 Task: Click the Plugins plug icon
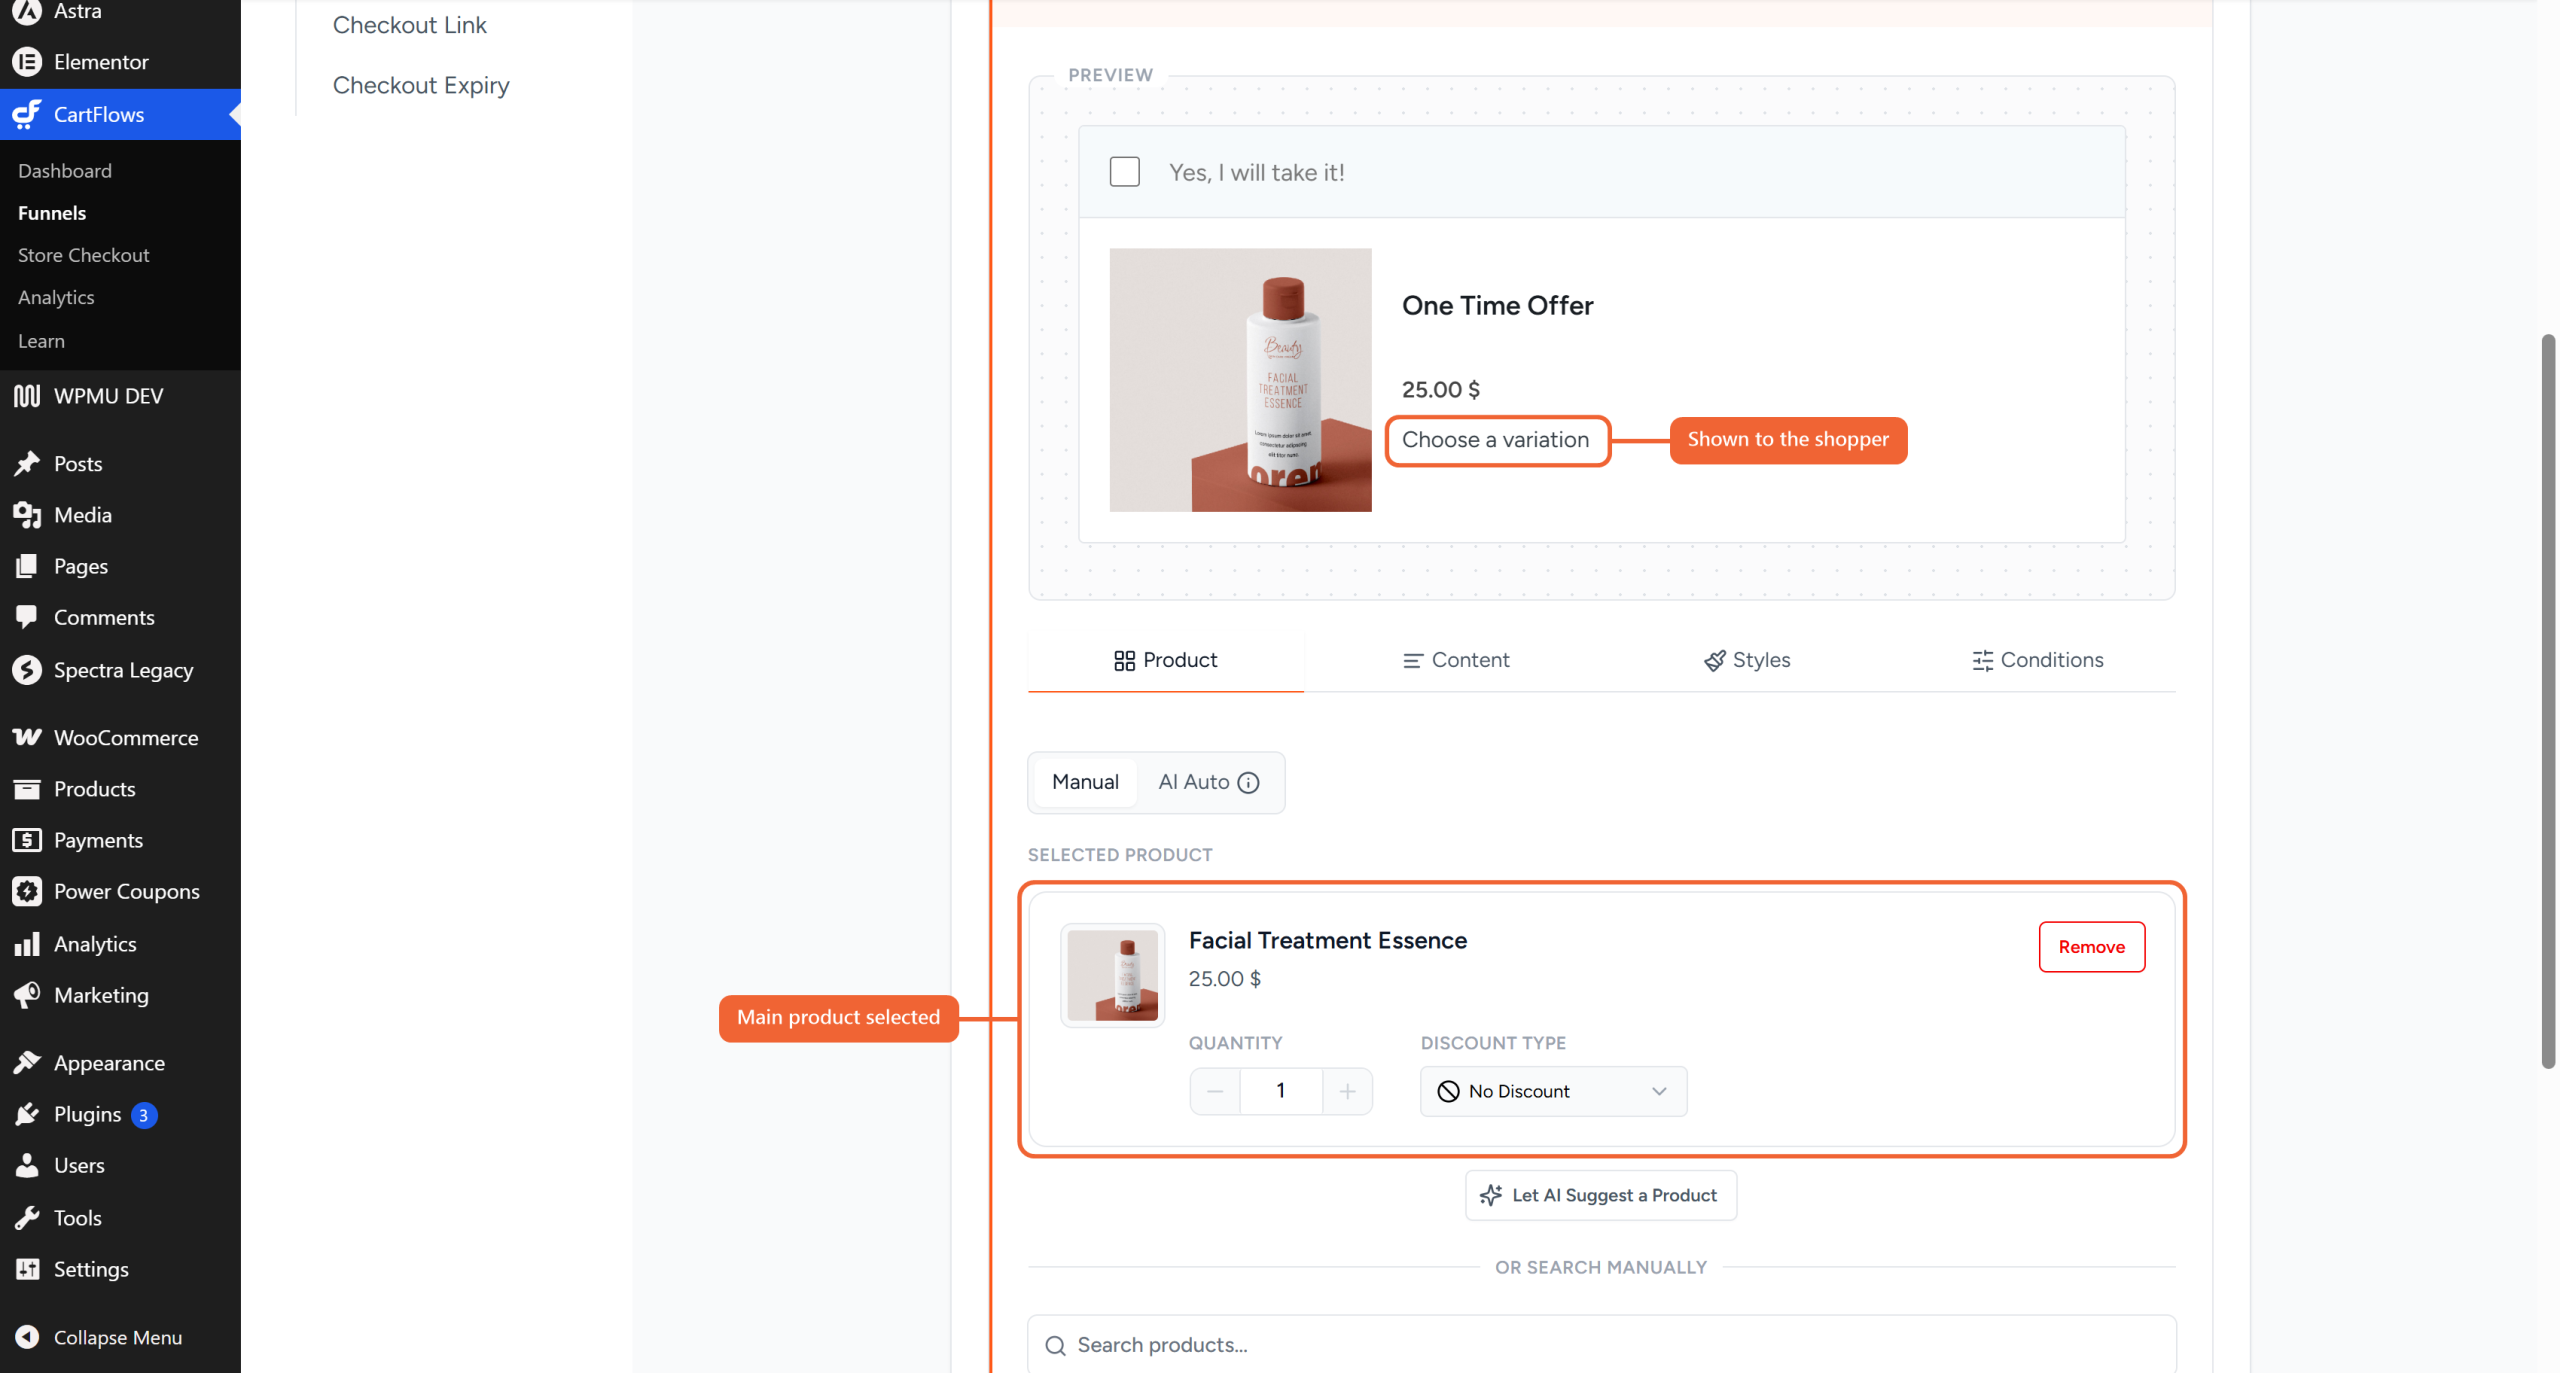[27, 1114]
